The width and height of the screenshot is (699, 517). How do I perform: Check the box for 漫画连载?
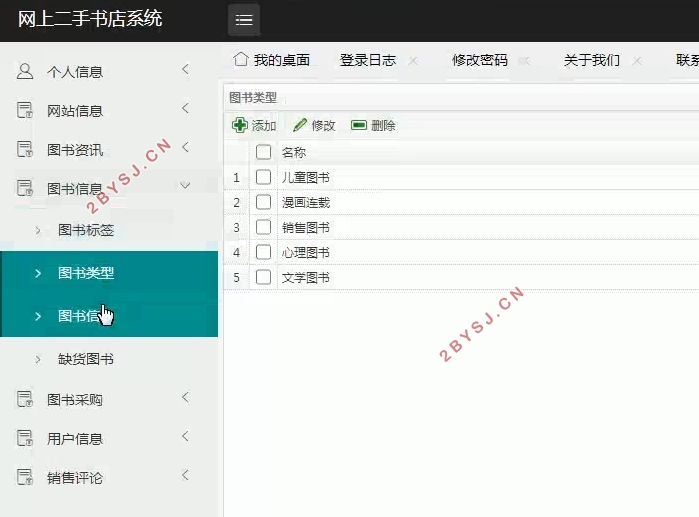coord(263,202)
